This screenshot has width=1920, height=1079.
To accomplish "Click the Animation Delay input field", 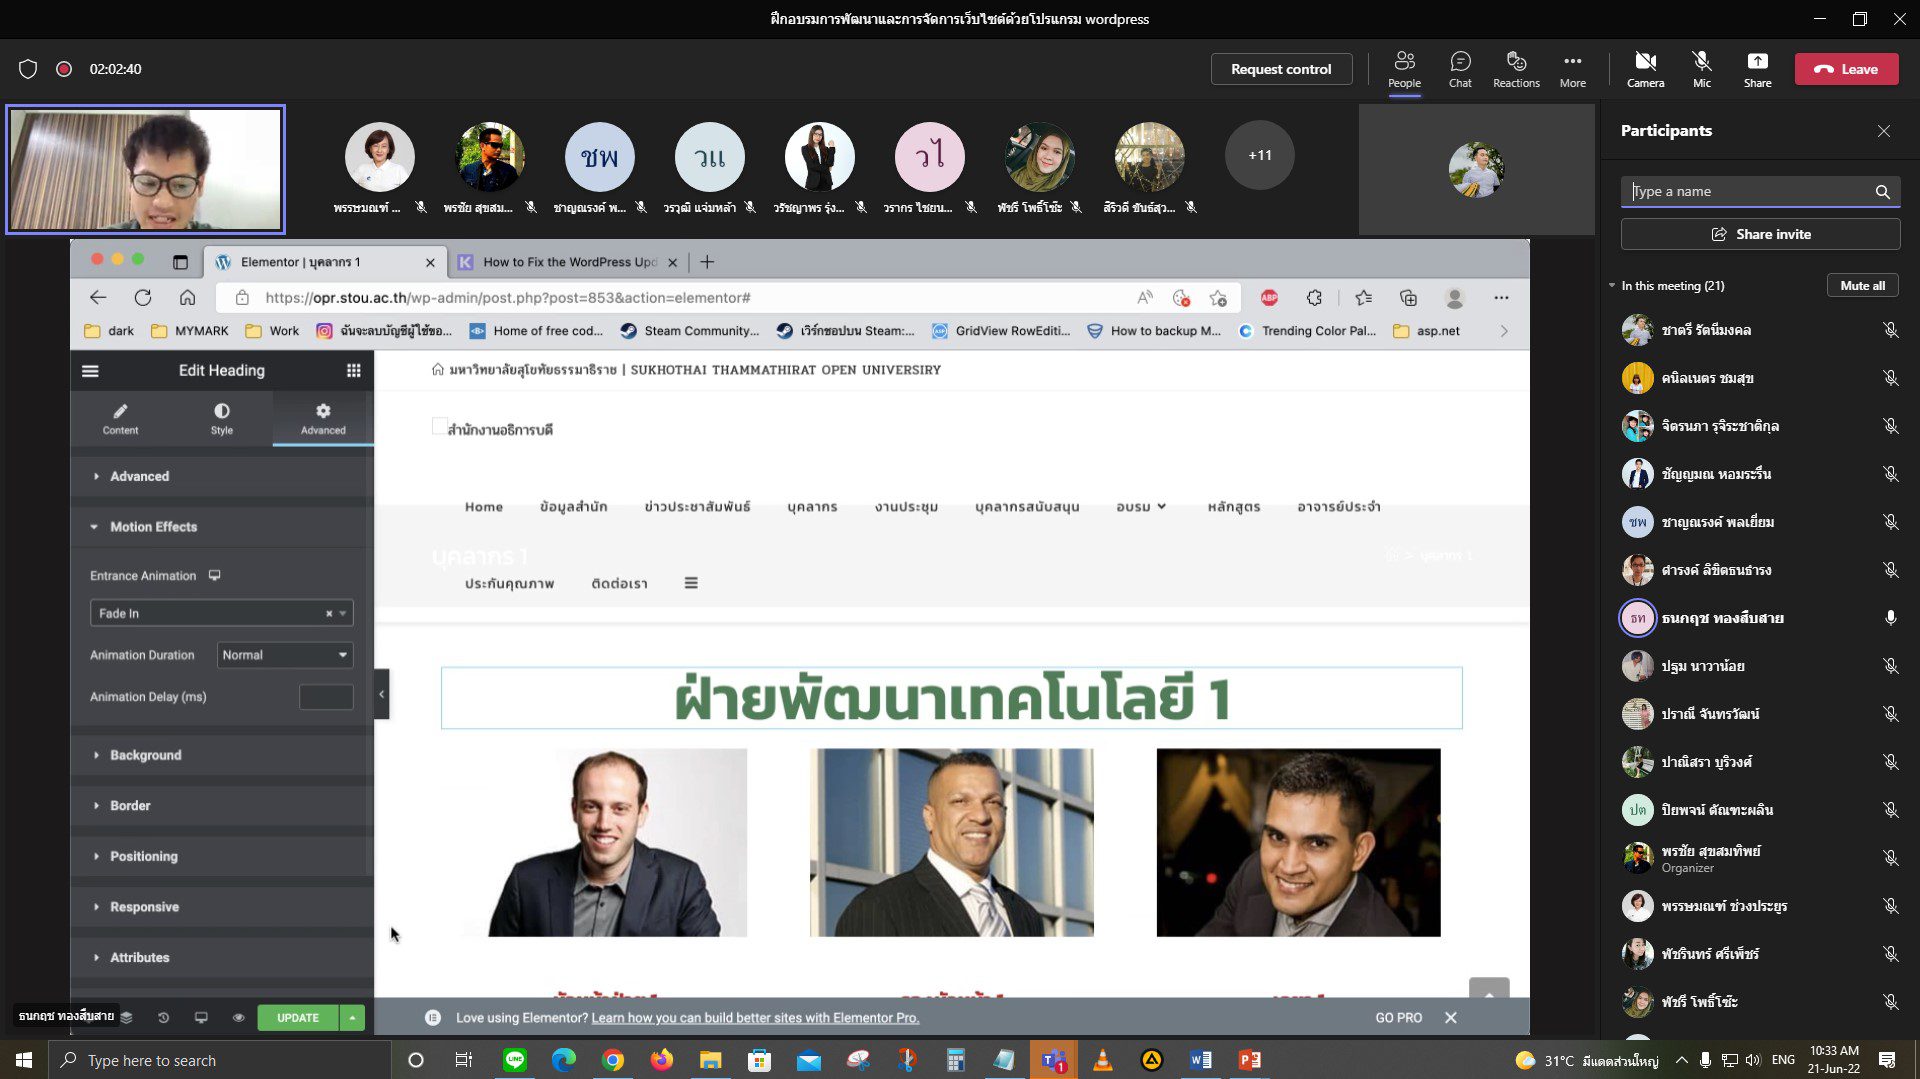I will [x=326, y=697].
